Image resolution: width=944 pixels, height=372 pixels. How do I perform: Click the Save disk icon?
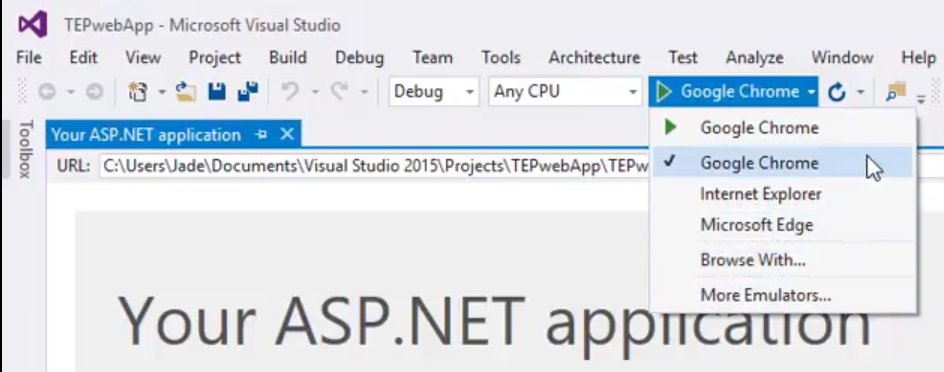tap(217, 91)
